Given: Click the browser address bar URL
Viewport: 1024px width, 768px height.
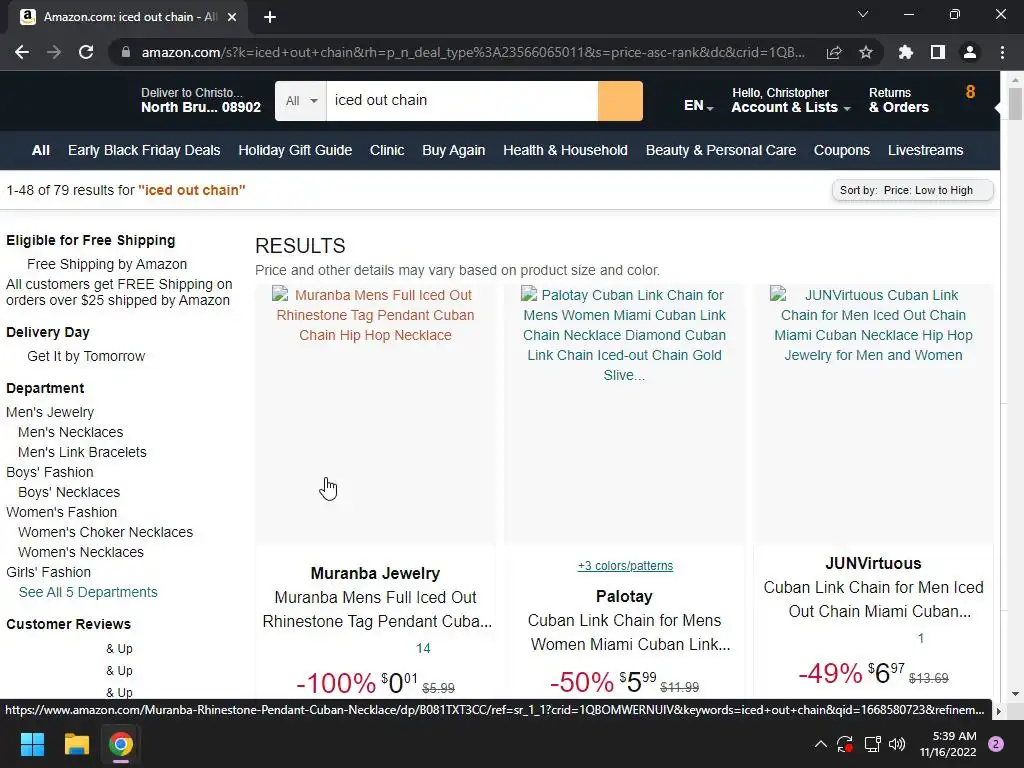Looking at the screenshot, I should [473, 52].
